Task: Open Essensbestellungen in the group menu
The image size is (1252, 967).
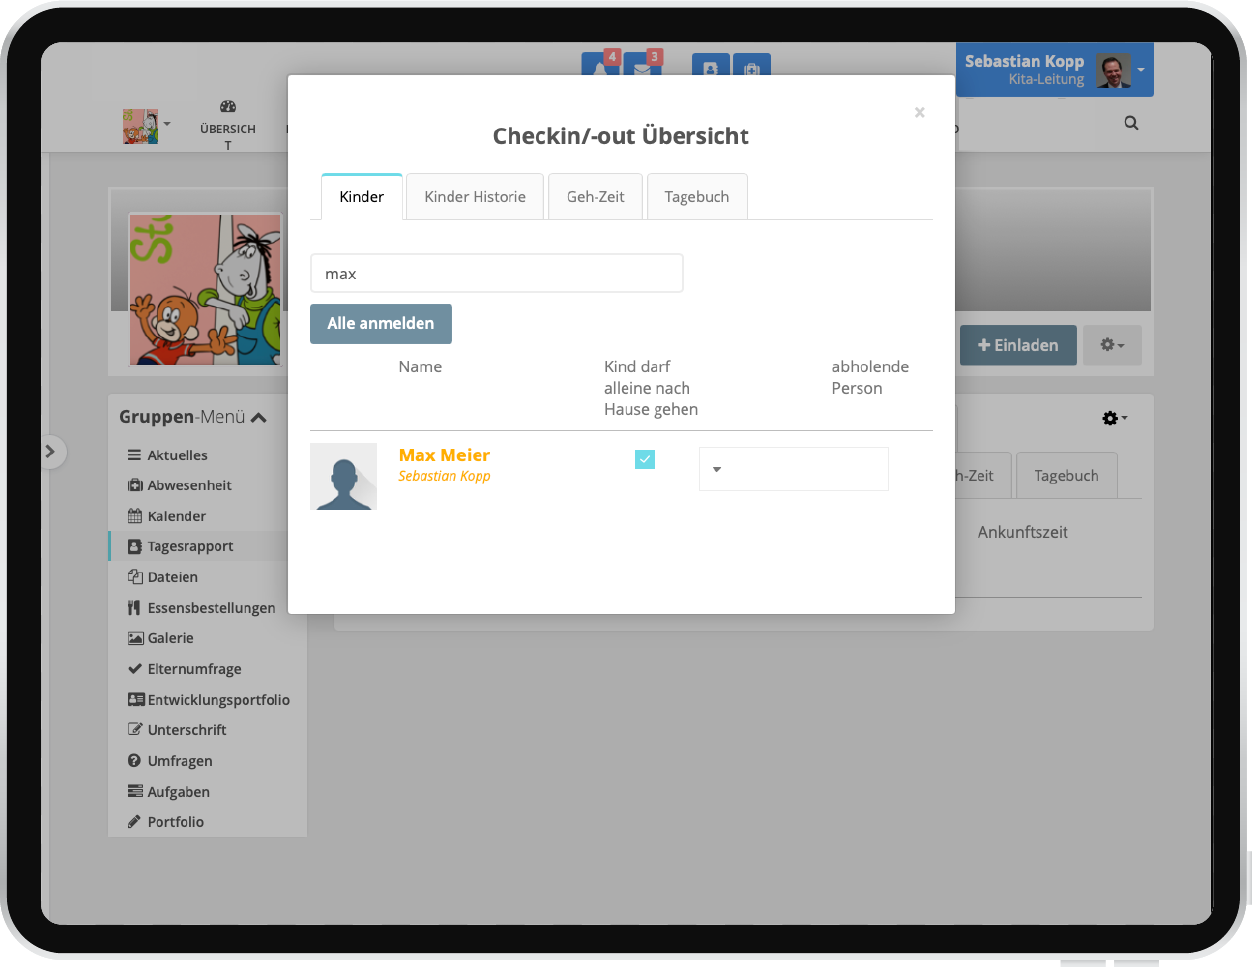Action: [210, 608]
